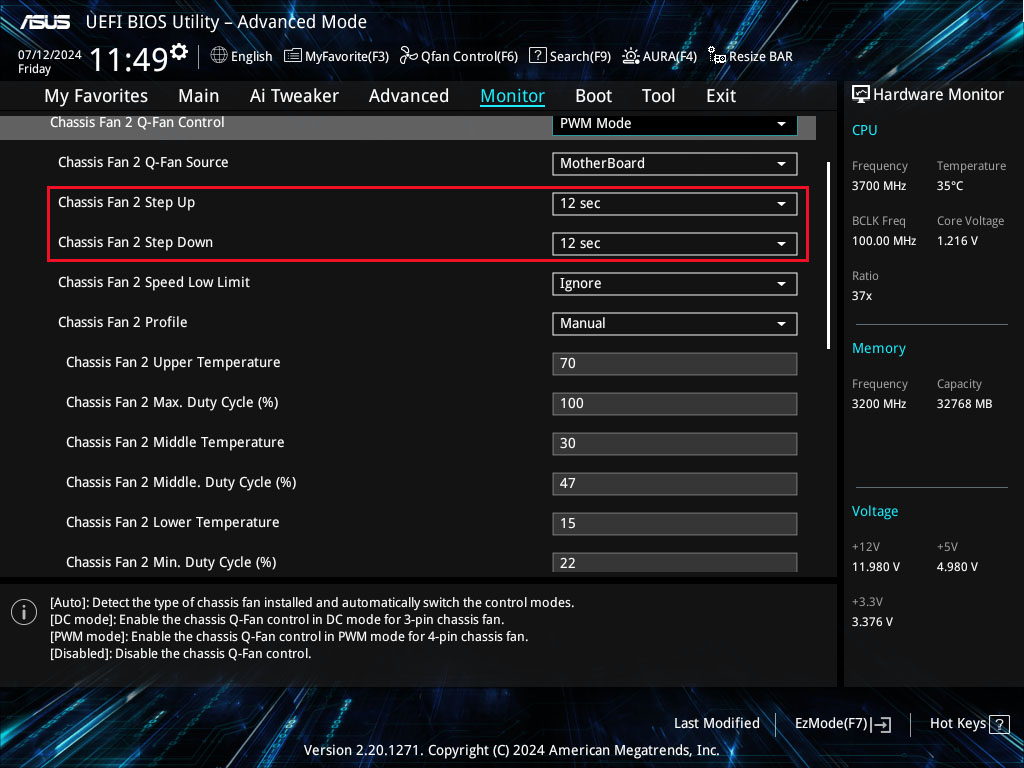Open the Ai Tweaker tab
Screen dimensions: 1024x768
pos(294,96)
